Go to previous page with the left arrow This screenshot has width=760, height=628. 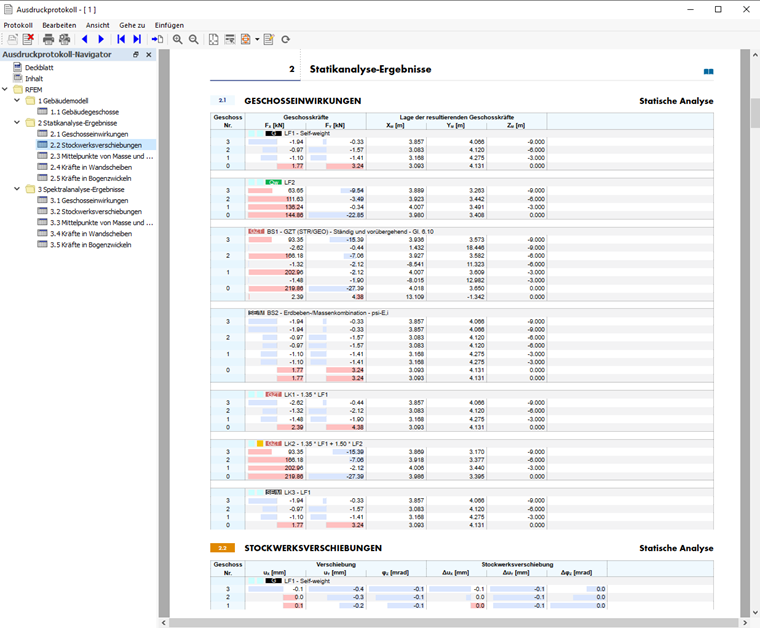(85, 39)
